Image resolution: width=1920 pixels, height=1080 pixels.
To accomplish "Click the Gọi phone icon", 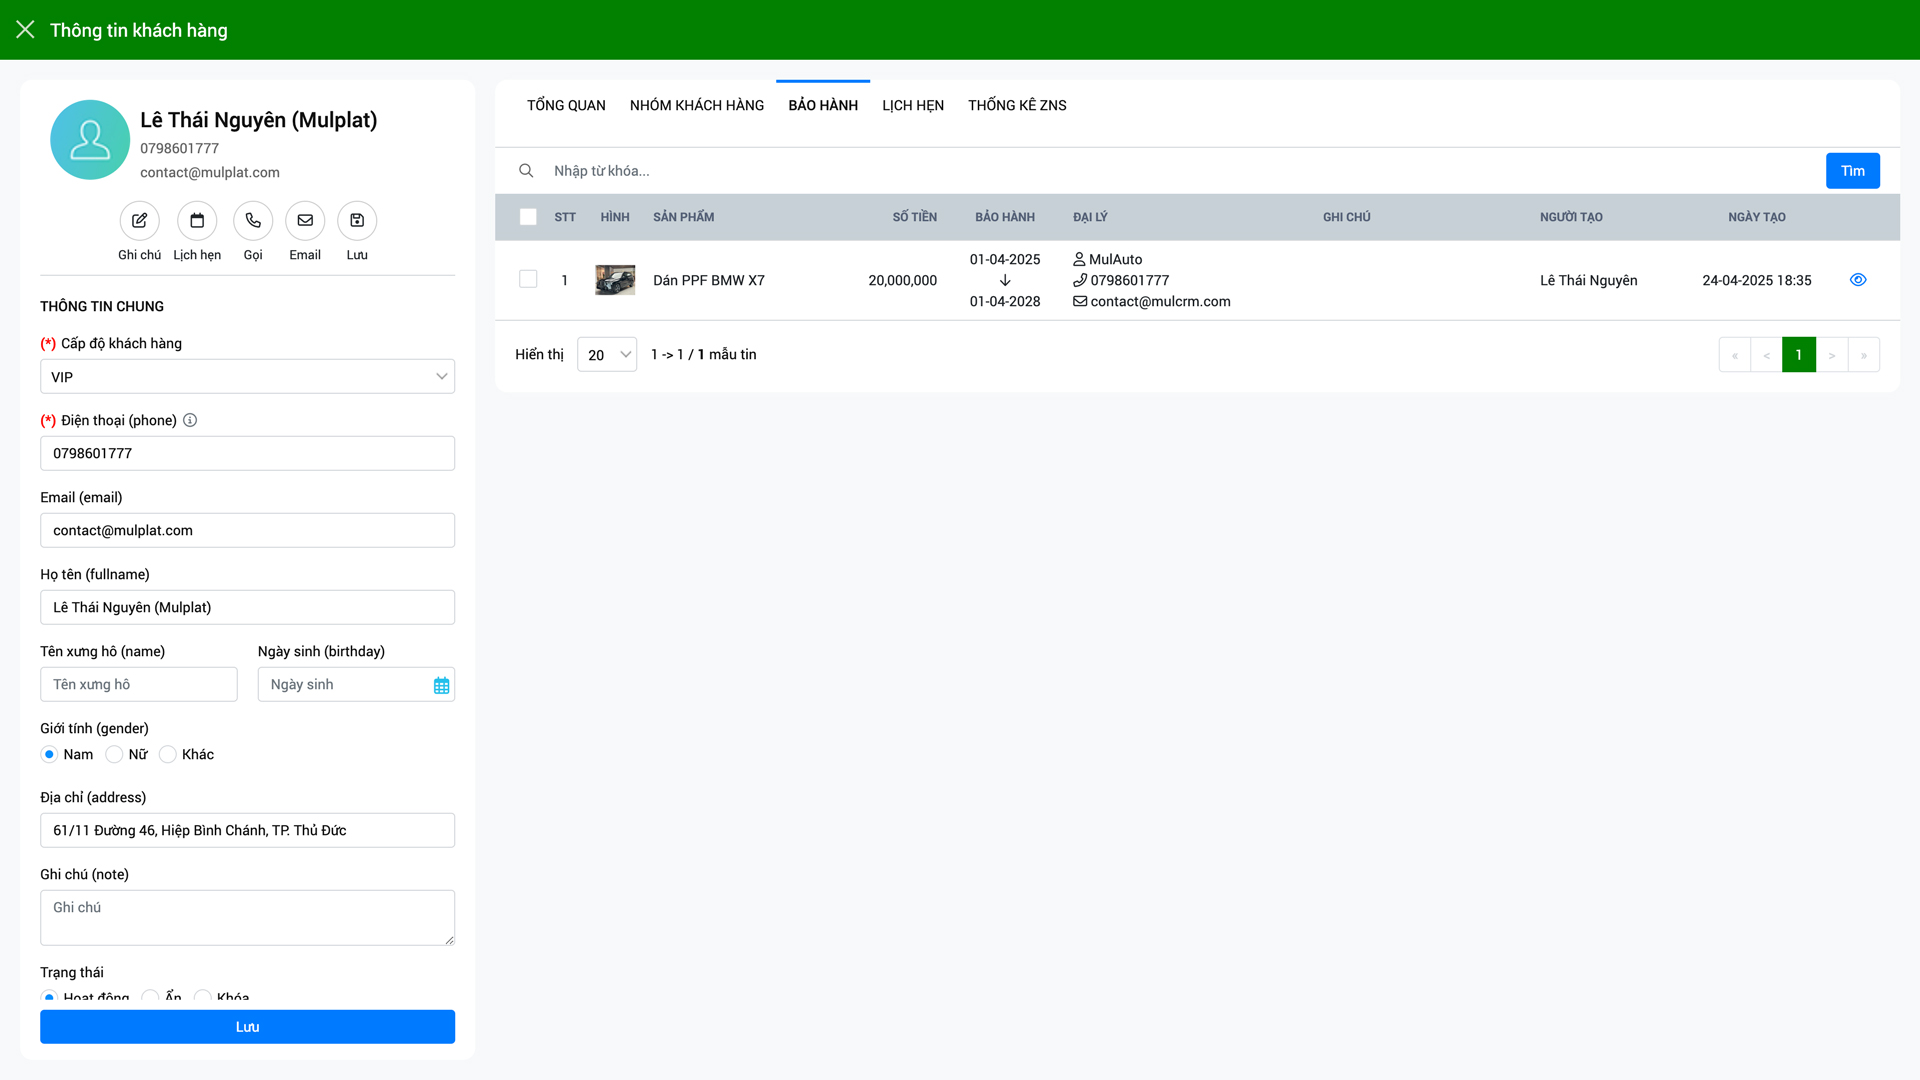I will (x=253, y=221).
